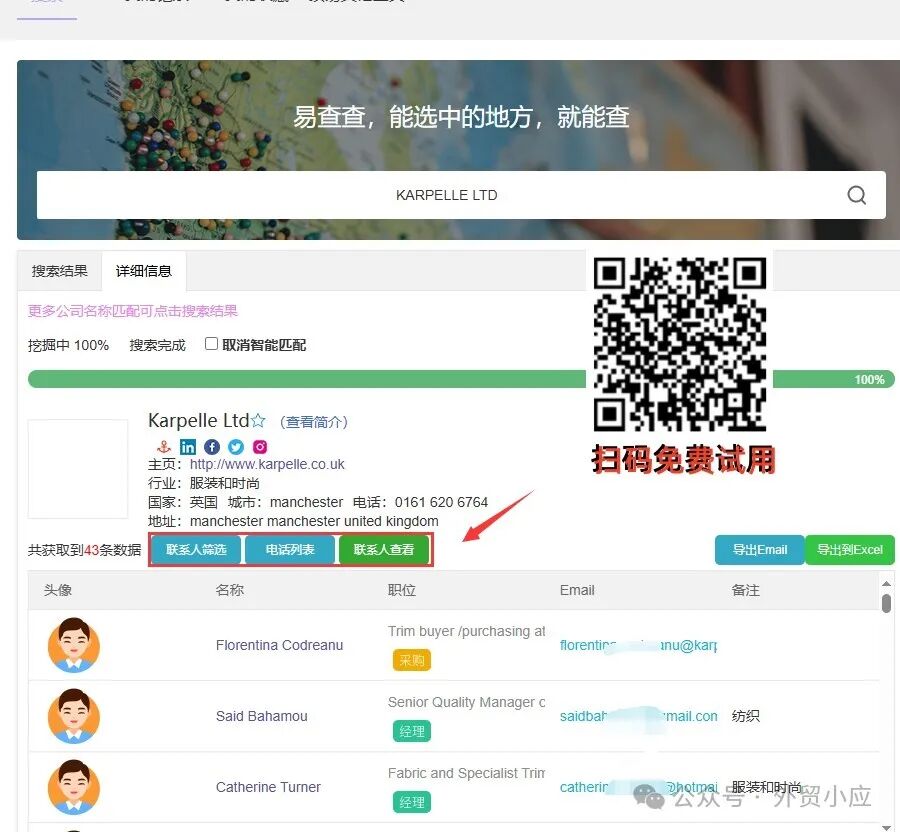
Task: Click the 联系人筛选 button
Action: [x=196, y=550]
